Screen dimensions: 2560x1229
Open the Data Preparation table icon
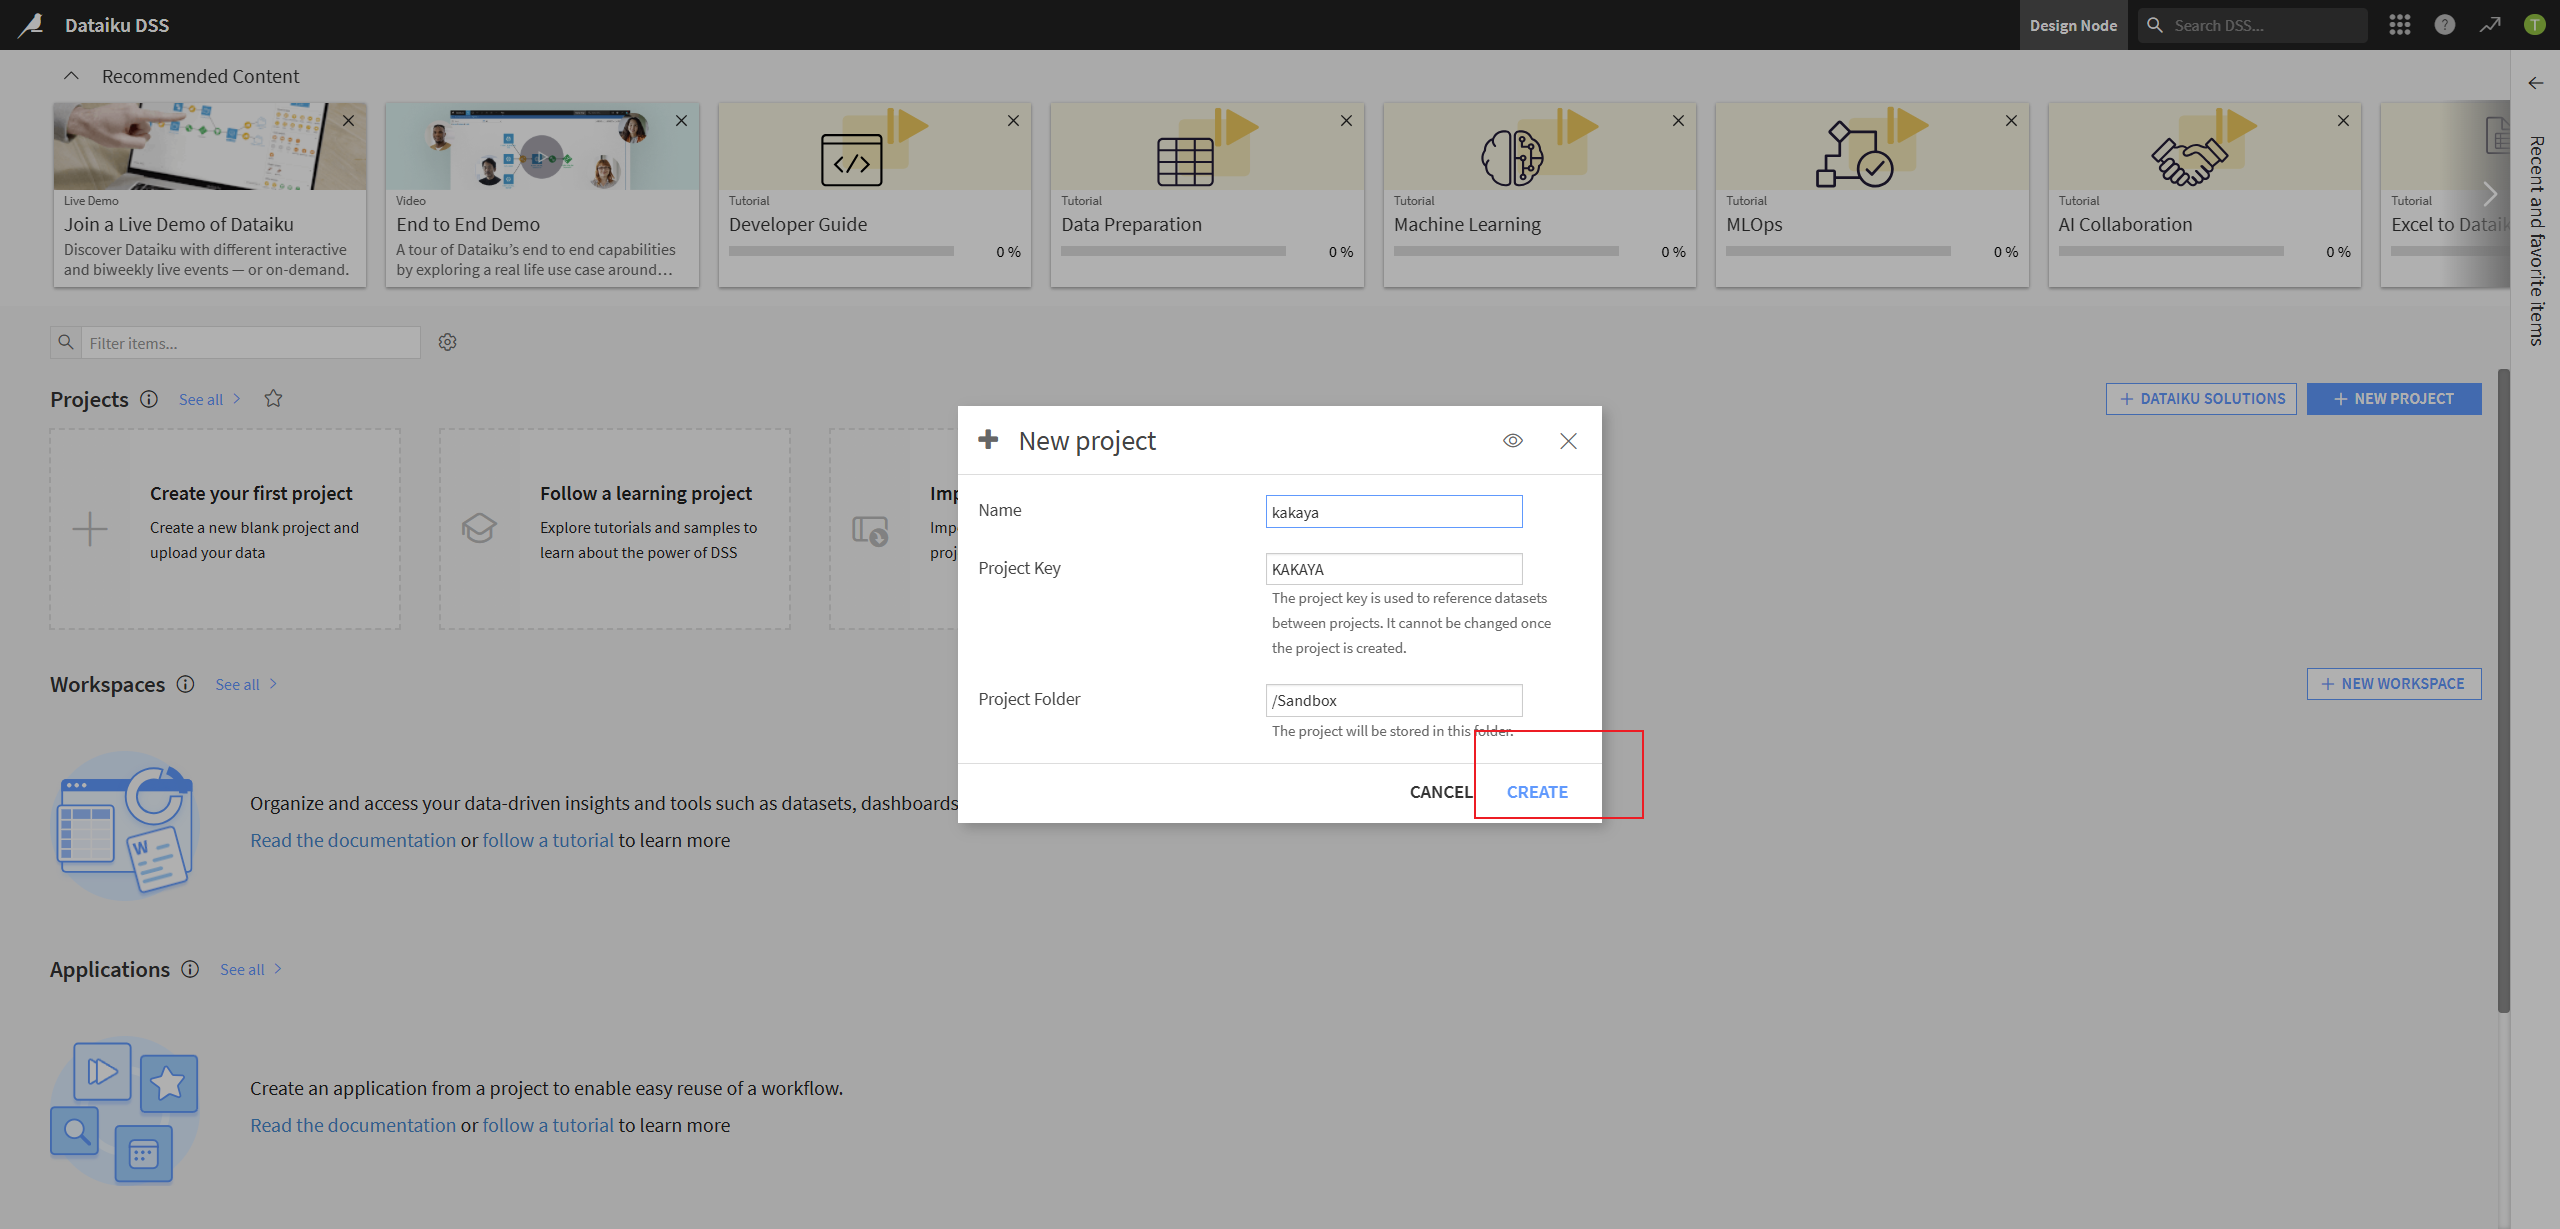tap(1185, 161)
